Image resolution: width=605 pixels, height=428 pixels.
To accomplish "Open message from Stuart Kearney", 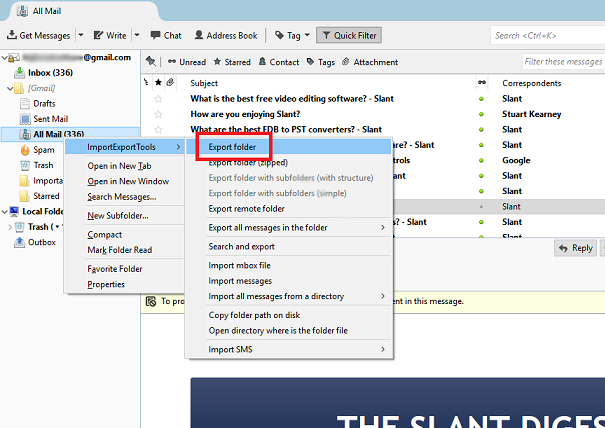I will coord(532,114).
